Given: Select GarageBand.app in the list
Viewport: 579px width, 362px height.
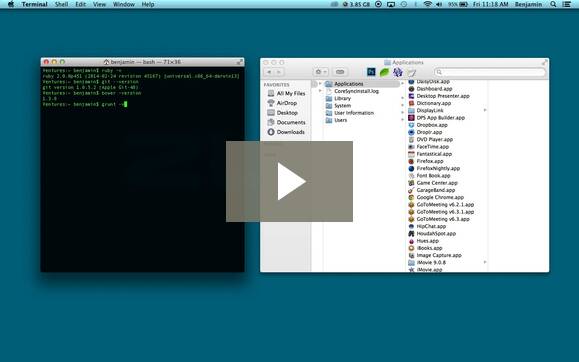Looking at the screenshot, I should [432, 190].
